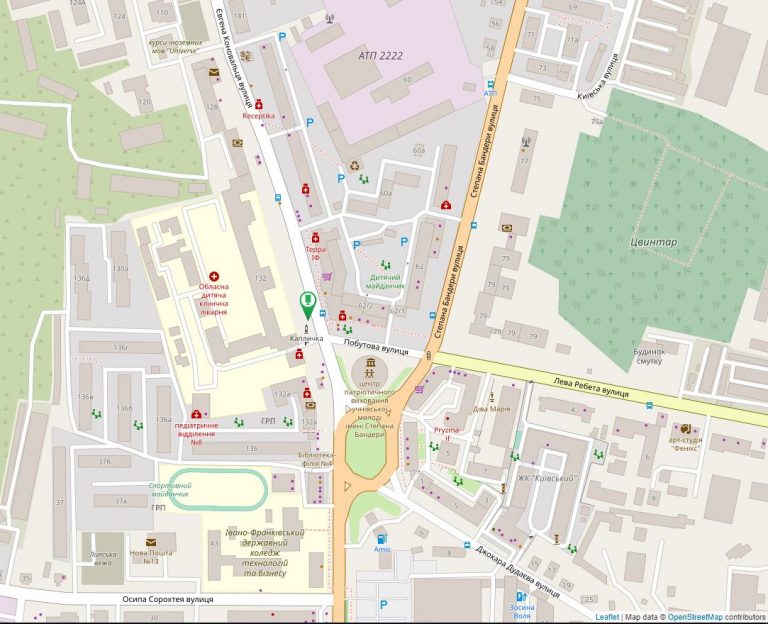Screen dimensions: 768x624
Task: Click the green location marker pin
Action: tap(307, 304)
